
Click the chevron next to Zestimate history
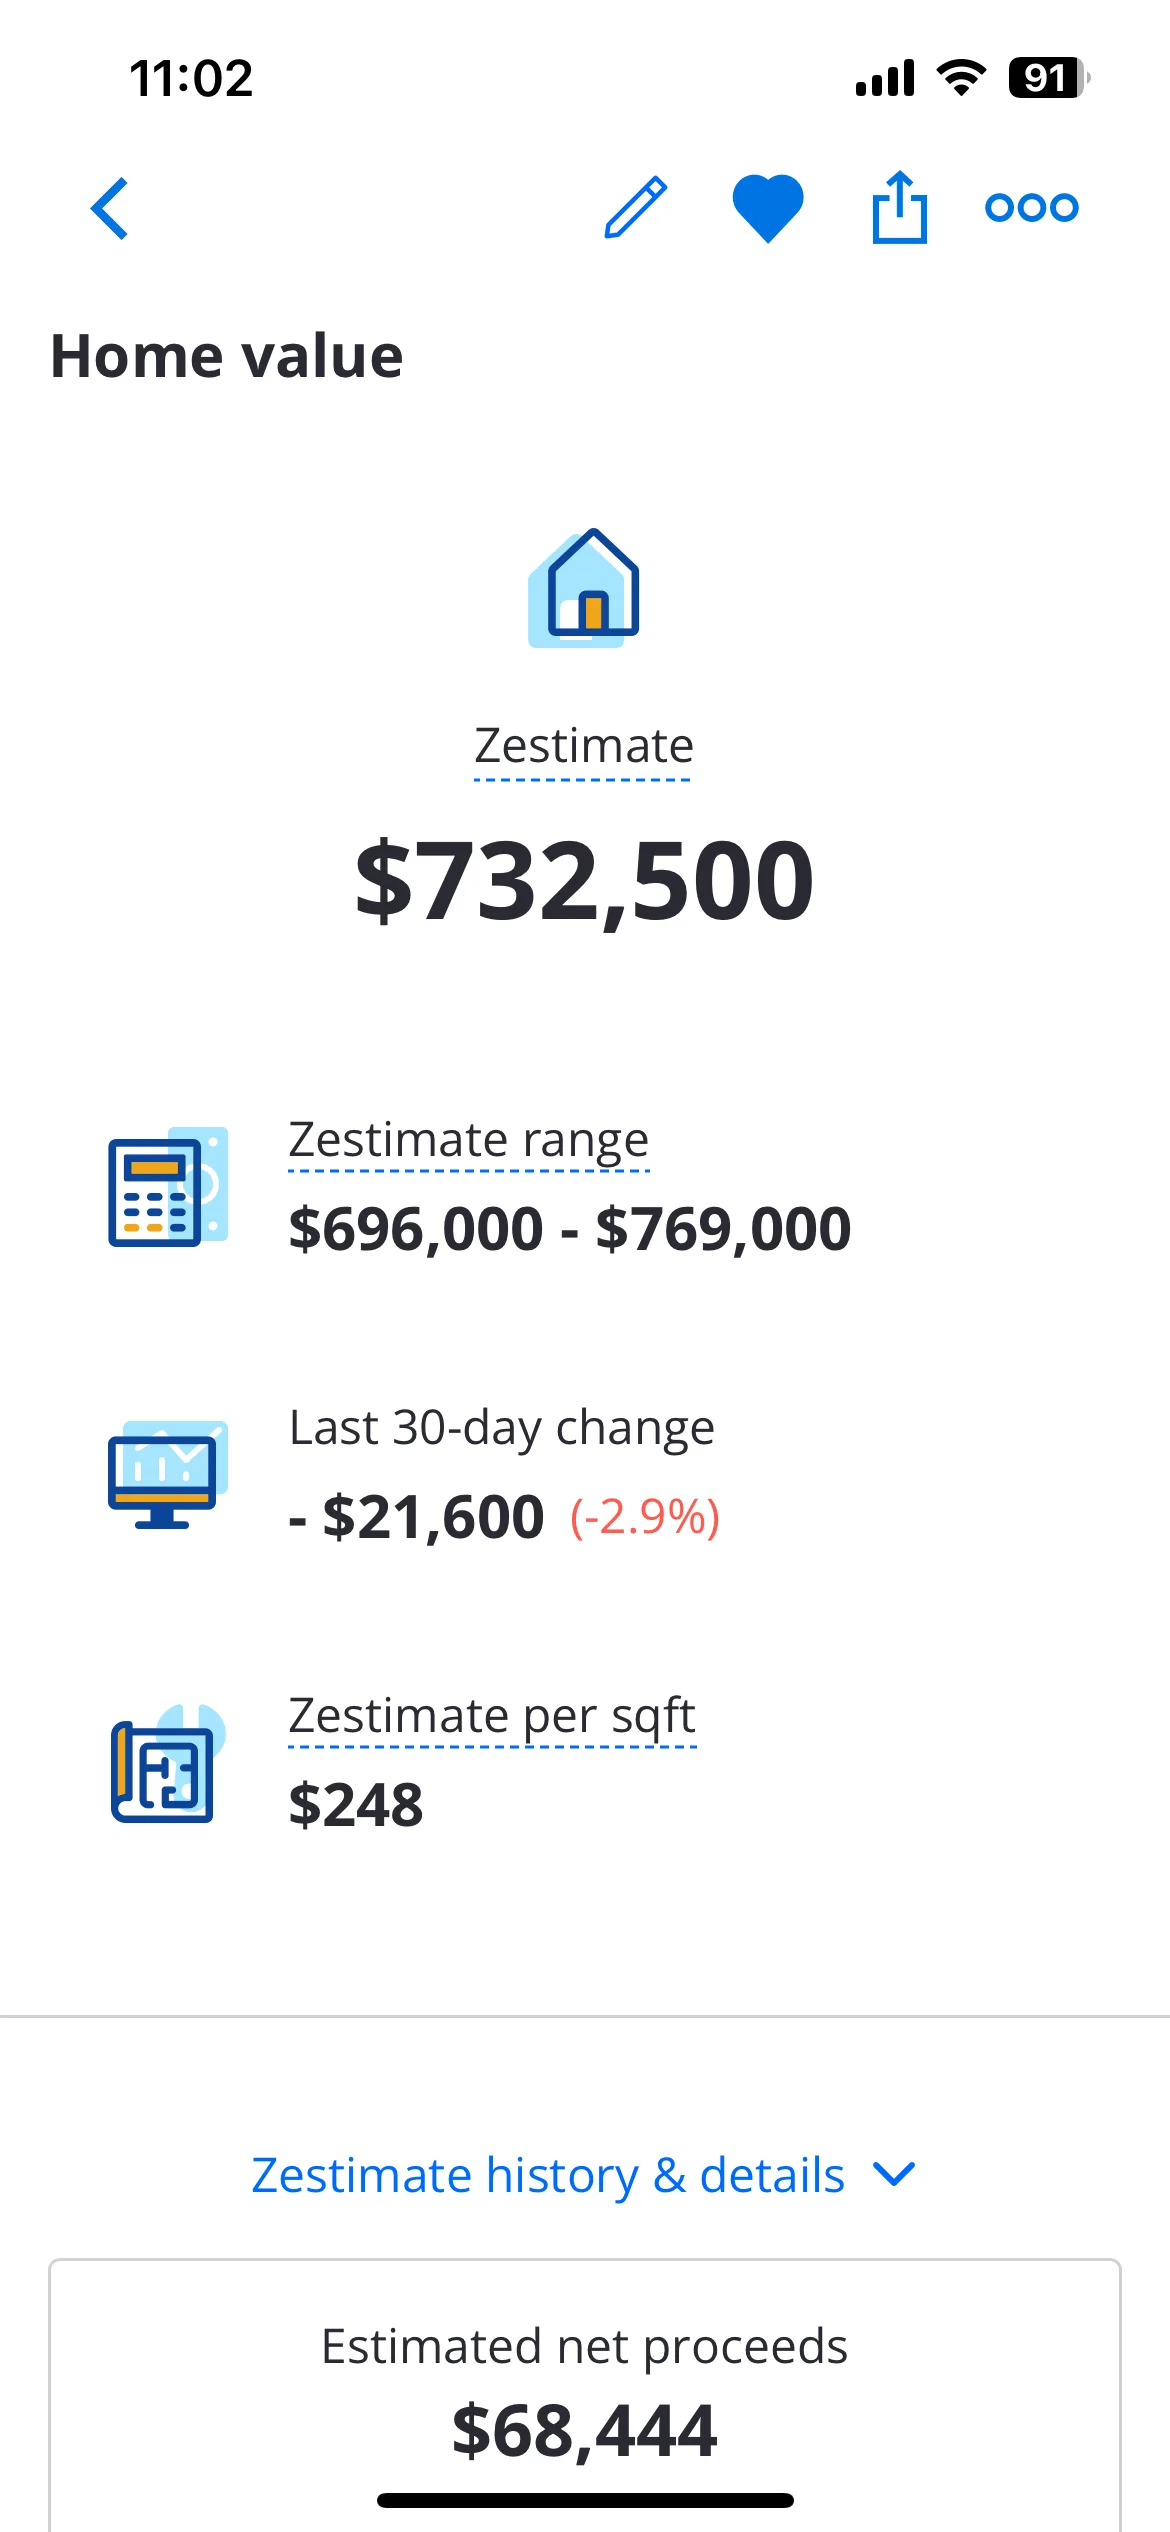(x=894, y=2174)
